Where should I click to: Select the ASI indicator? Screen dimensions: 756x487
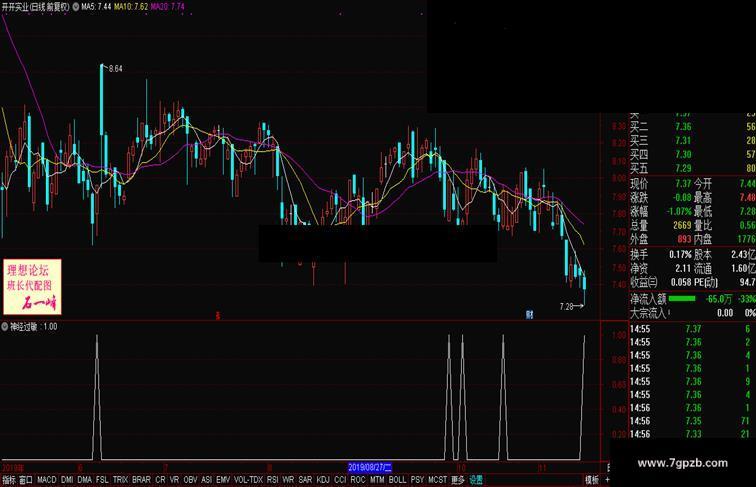[206, 480]
